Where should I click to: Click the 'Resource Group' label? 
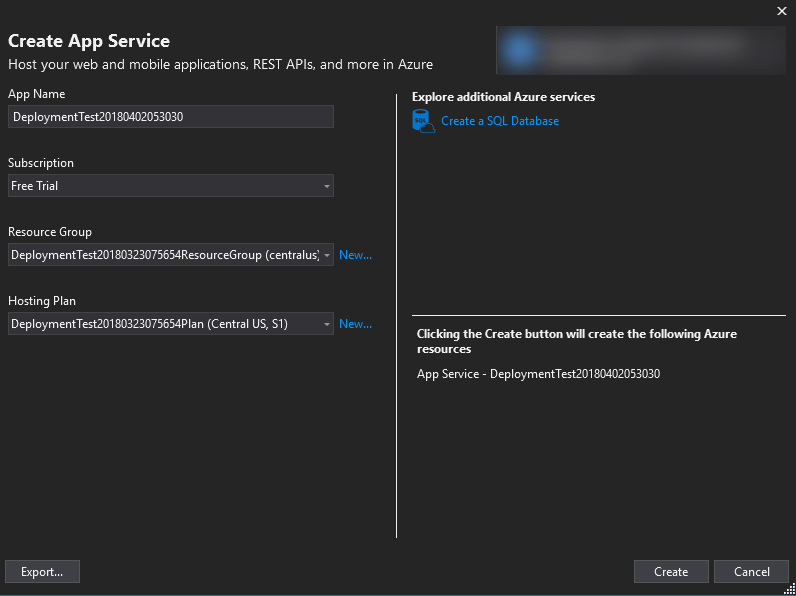(50, 232)
